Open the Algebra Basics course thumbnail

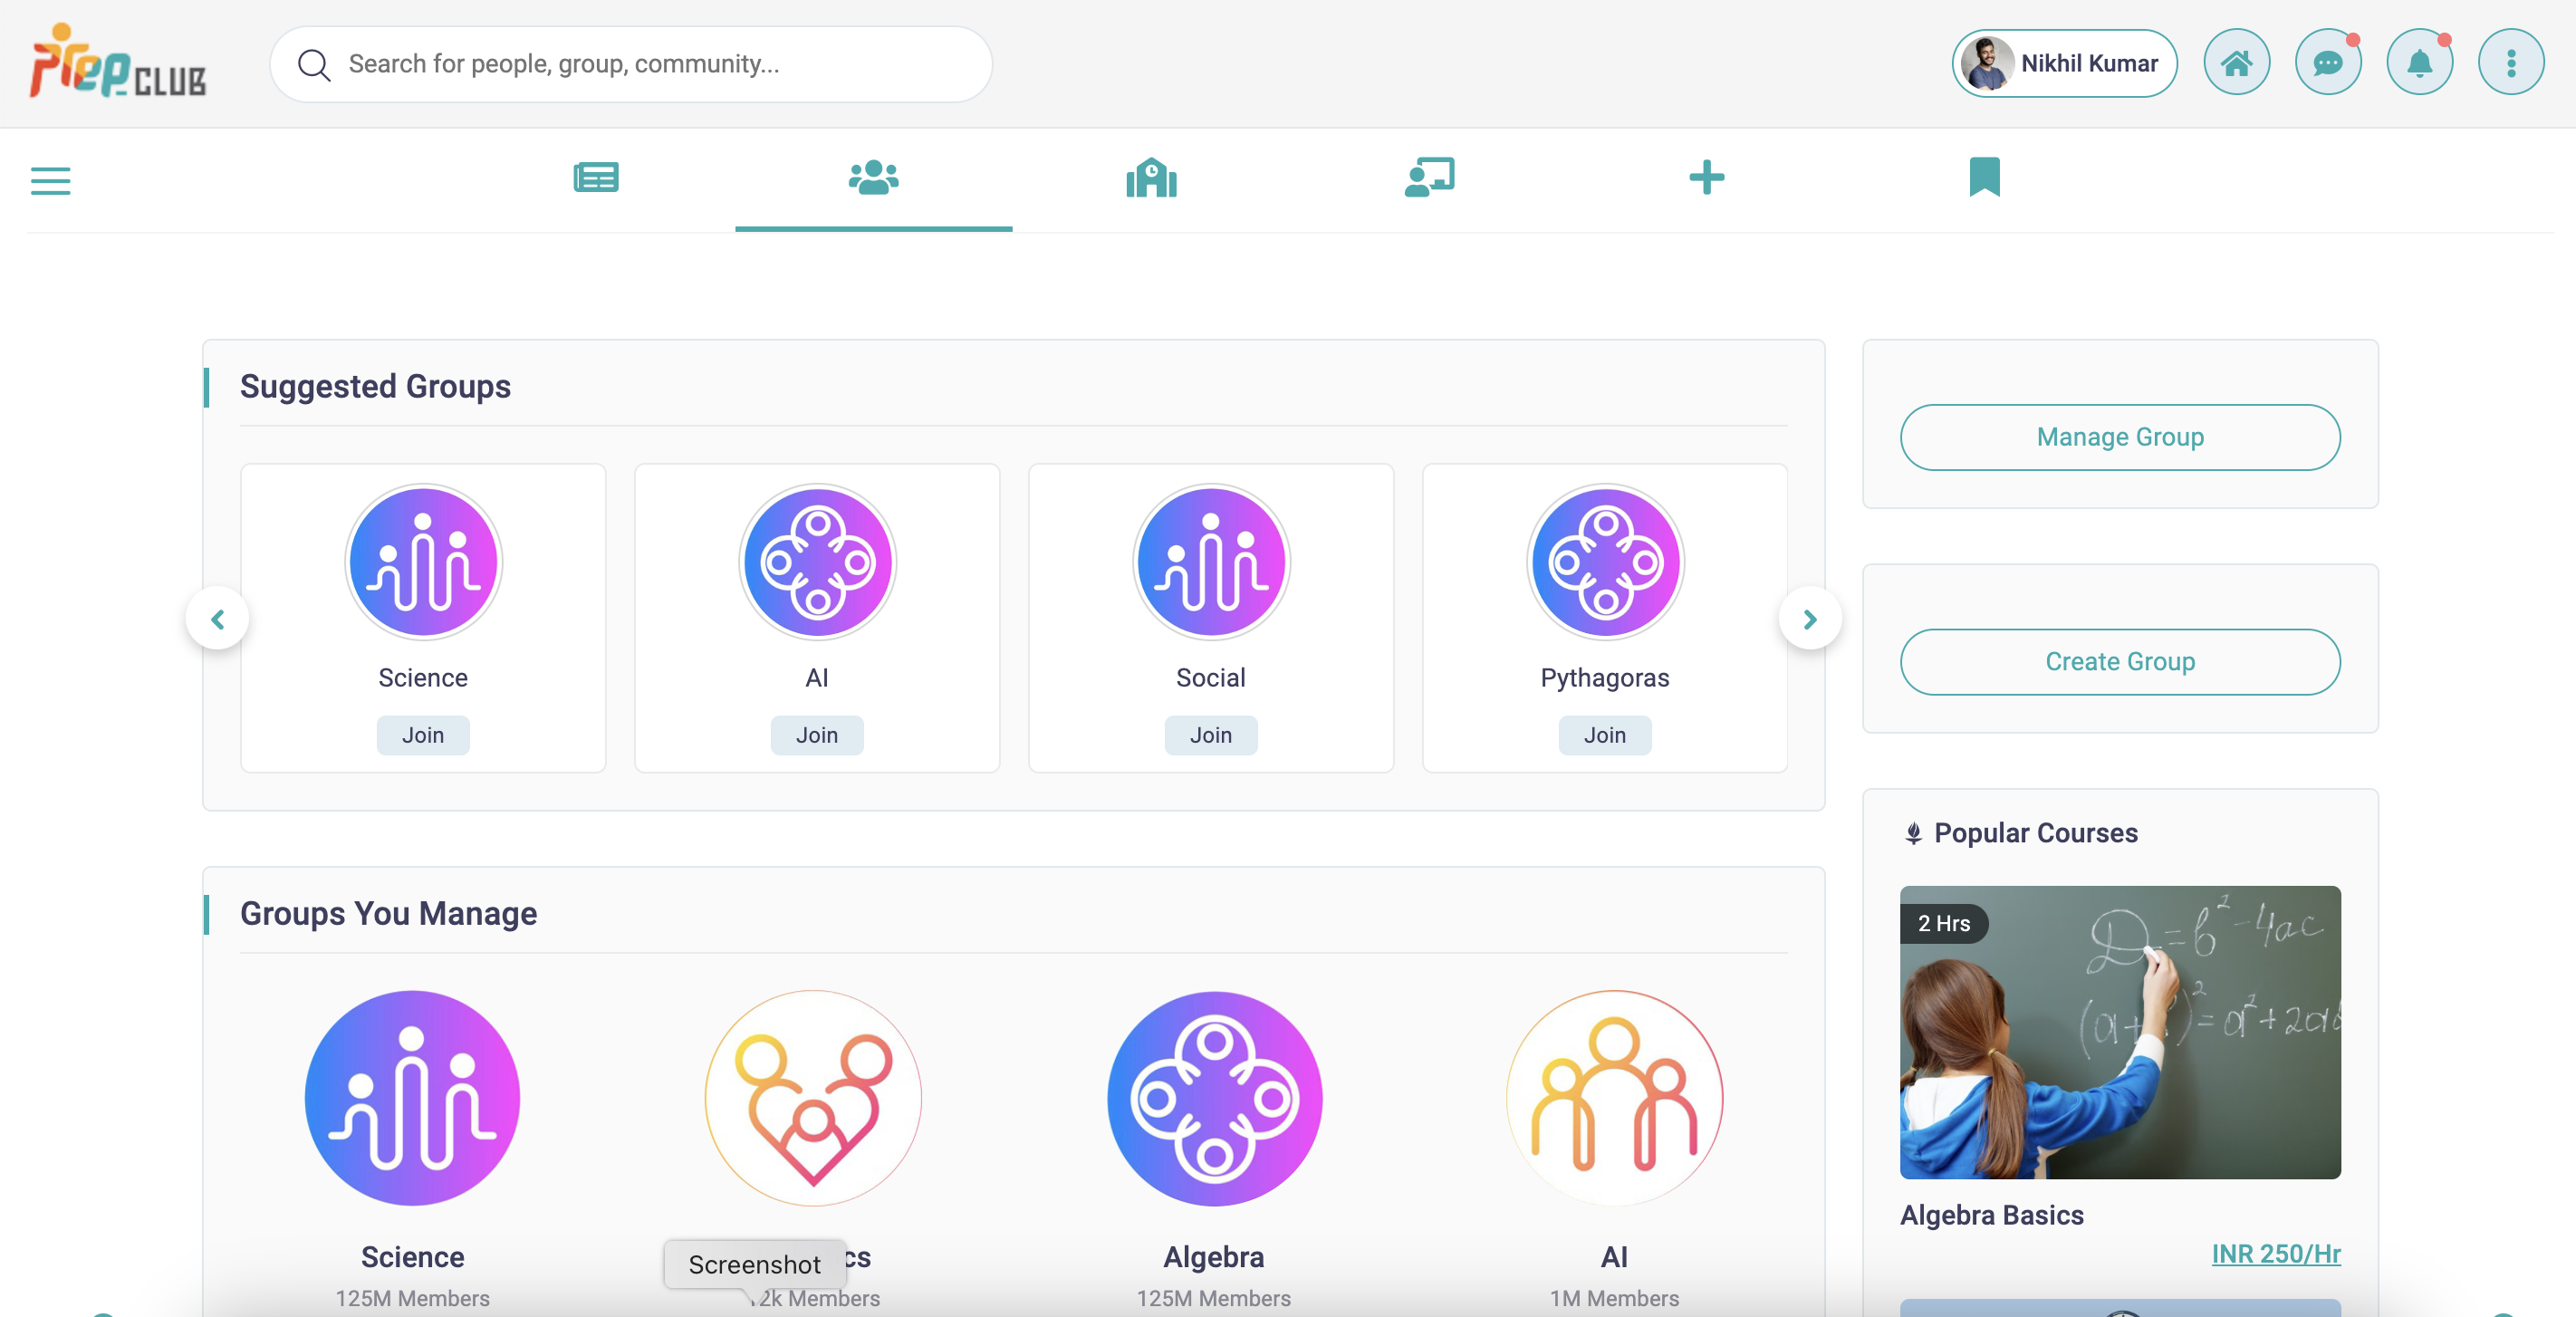pos(2120,1032)
